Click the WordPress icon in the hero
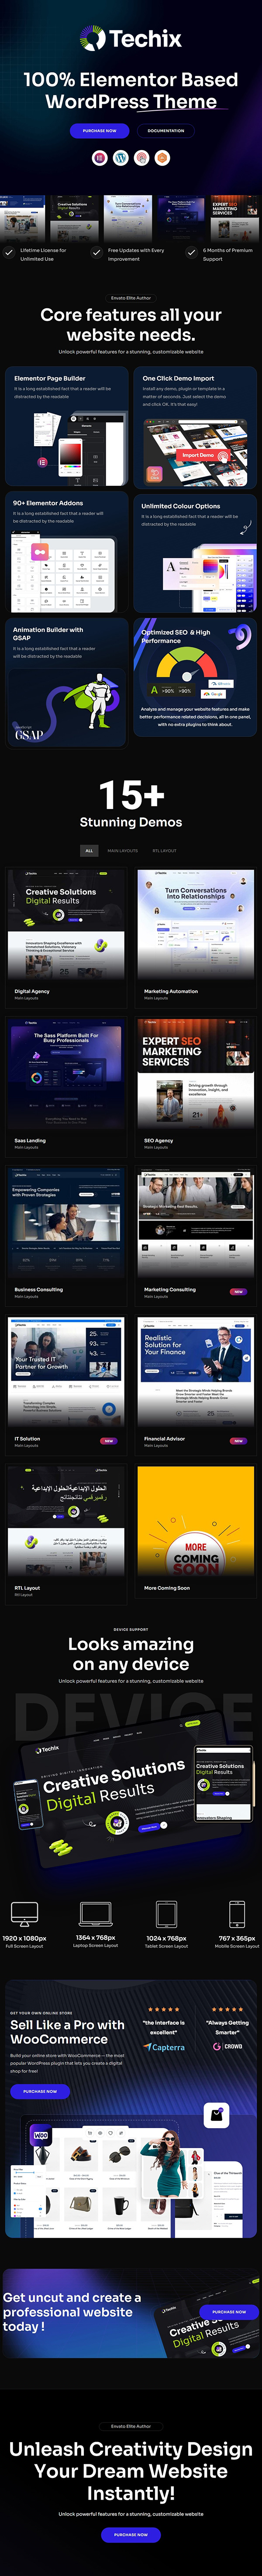Screen dimensions: 262x2576 click(121, 157)
